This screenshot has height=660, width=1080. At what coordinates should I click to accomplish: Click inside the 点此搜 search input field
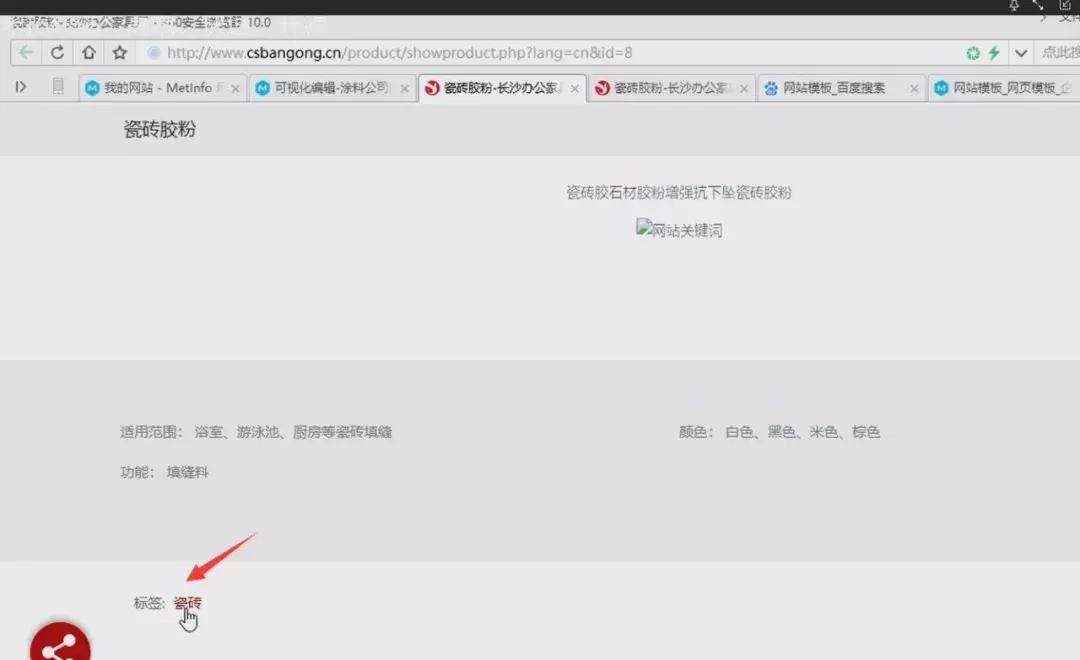click(x=1062, y=52)
